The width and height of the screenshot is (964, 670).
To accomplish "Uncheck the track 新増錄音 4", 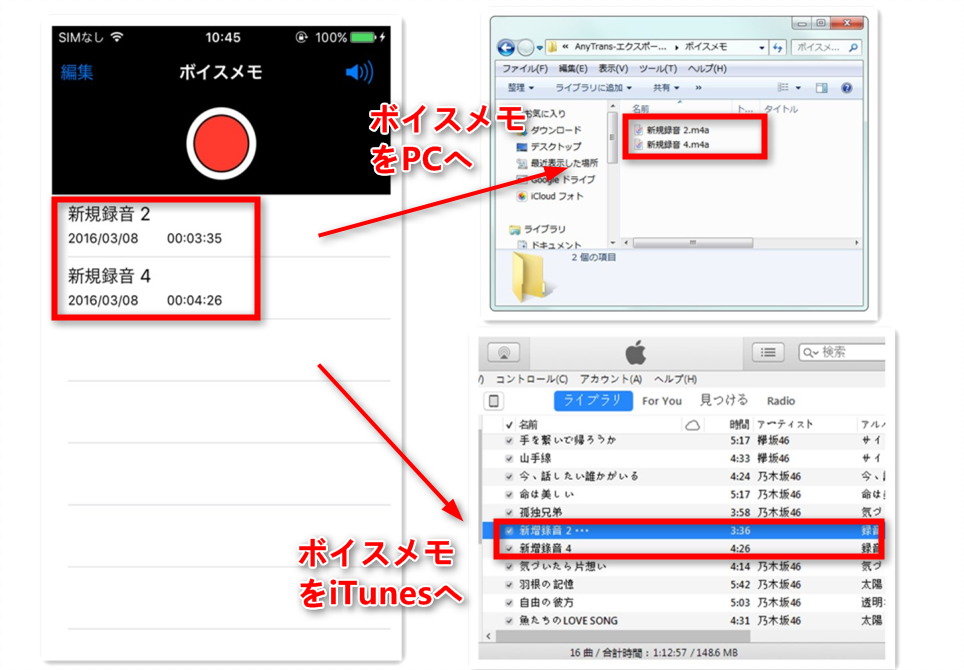I will (509, 548).
